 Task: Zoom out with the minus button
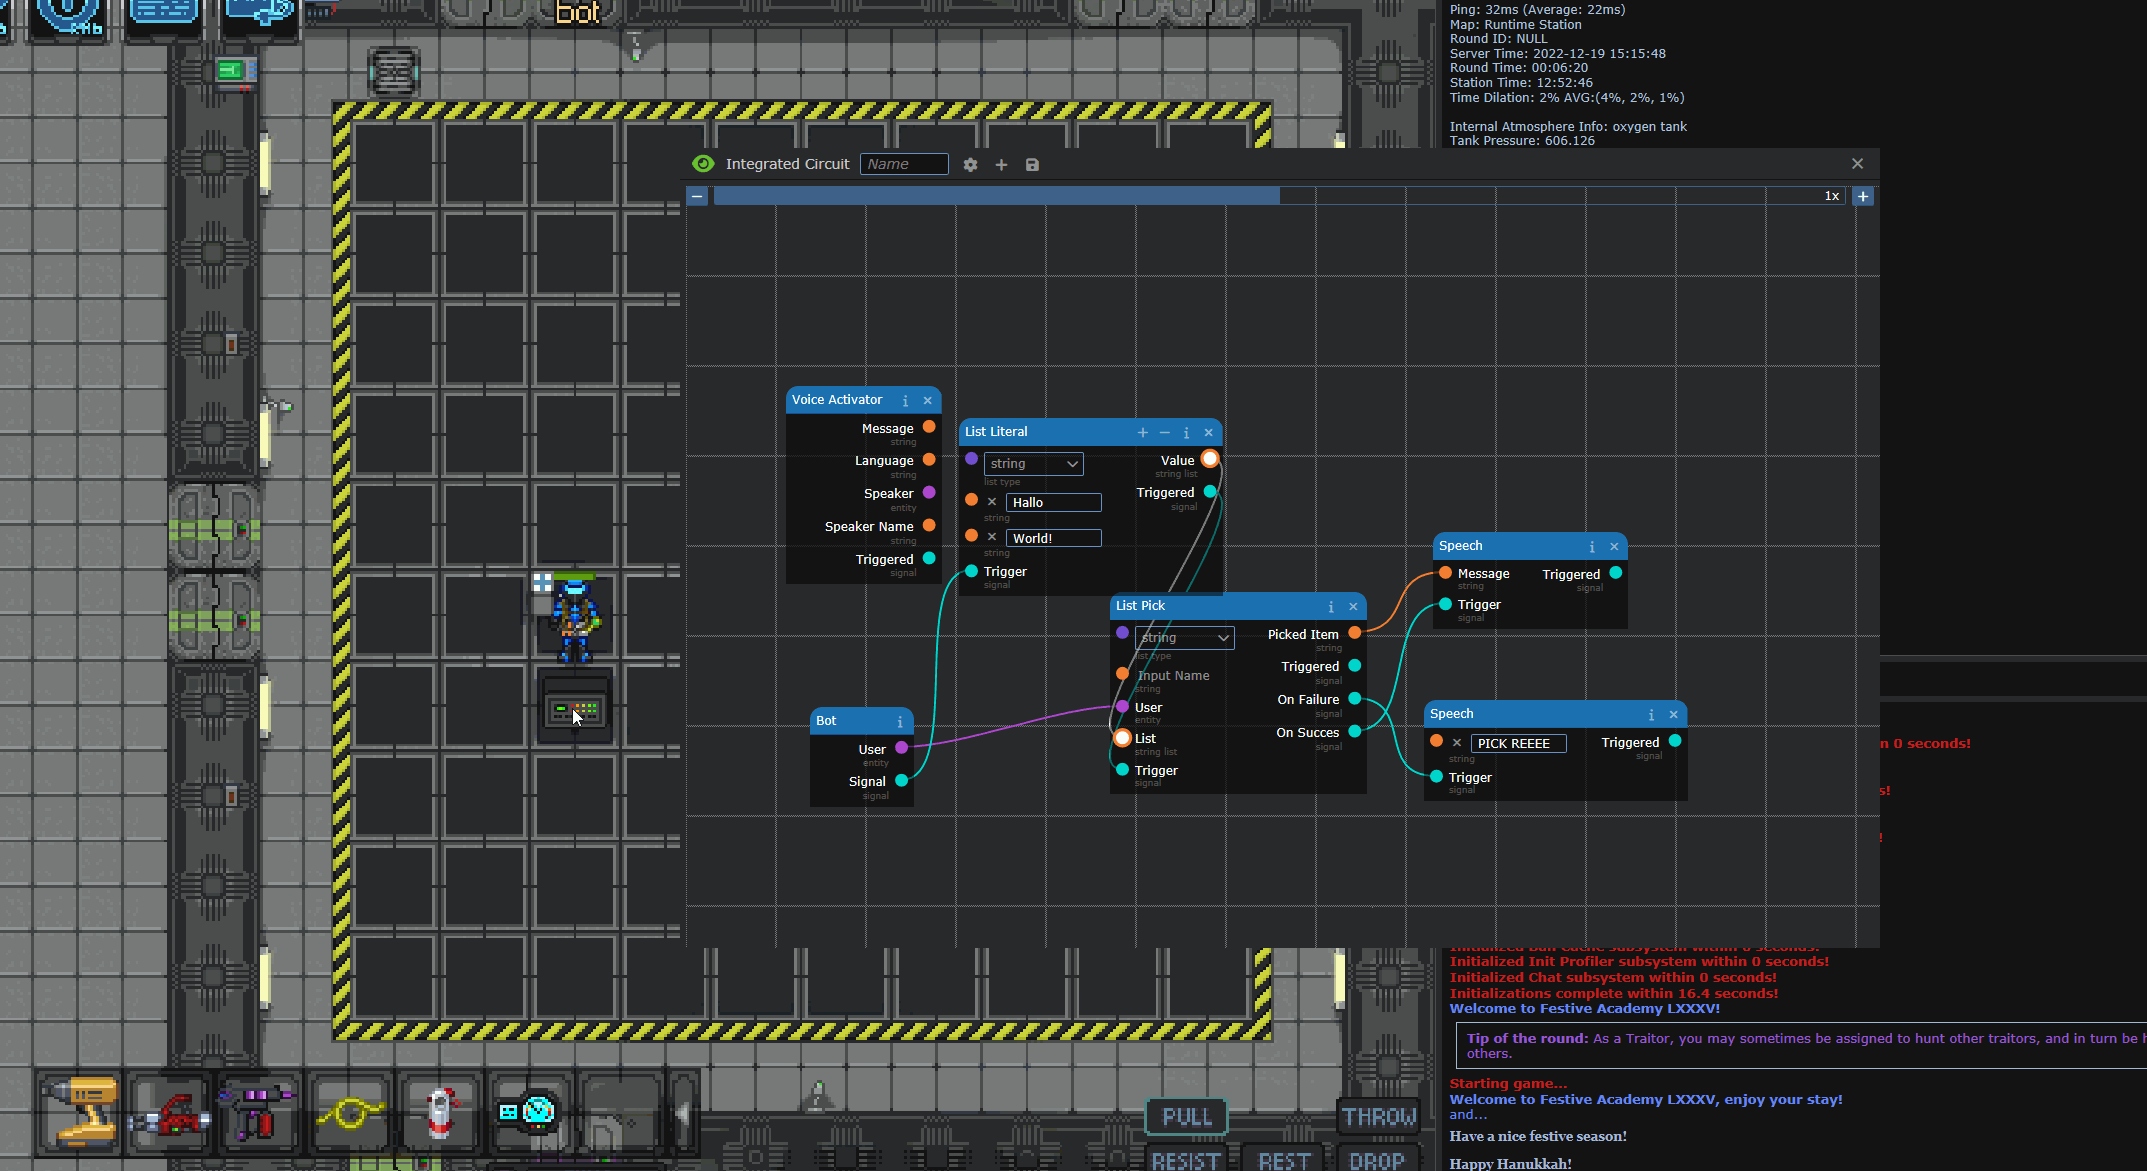pyautogui.click(x=697, y=196)
